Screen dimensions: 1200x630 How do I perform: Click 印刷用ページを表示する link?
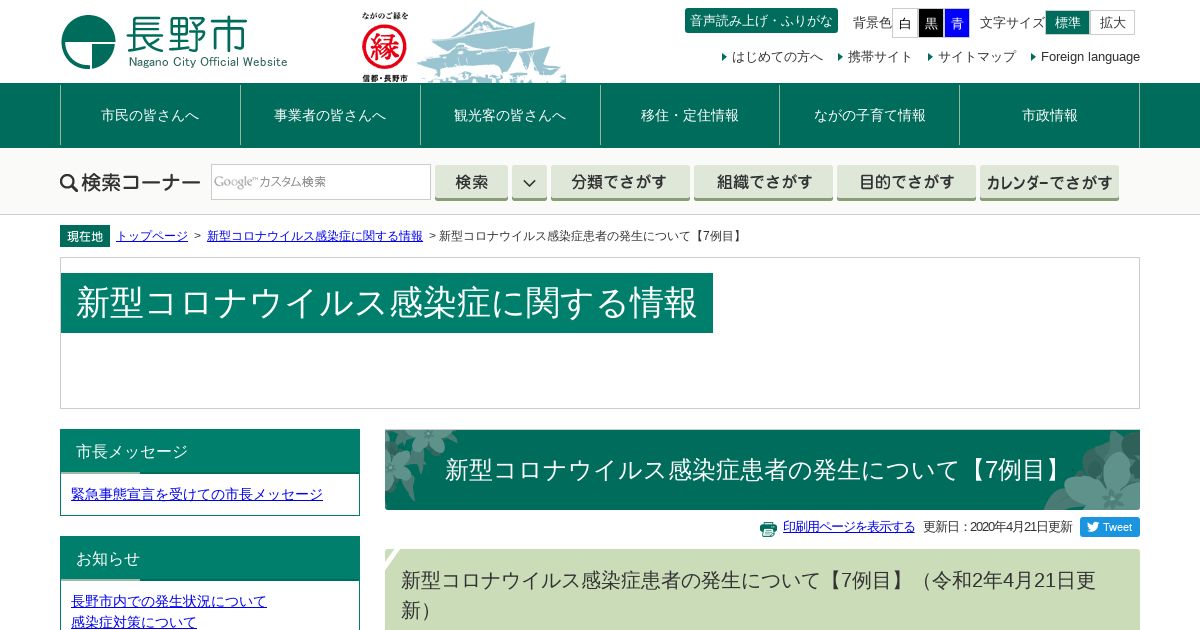point(849,527)
